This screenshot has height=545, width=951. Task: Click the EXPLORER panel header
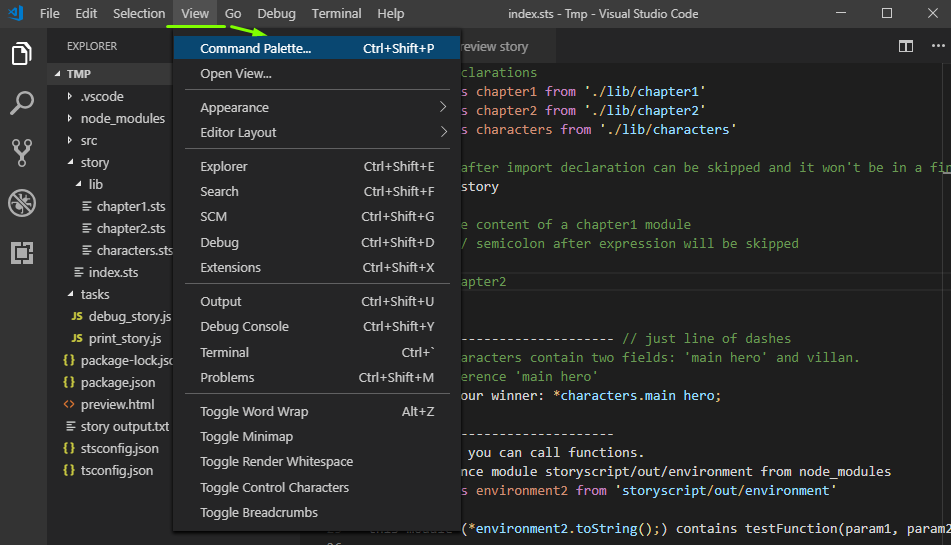tap(92, 46)
